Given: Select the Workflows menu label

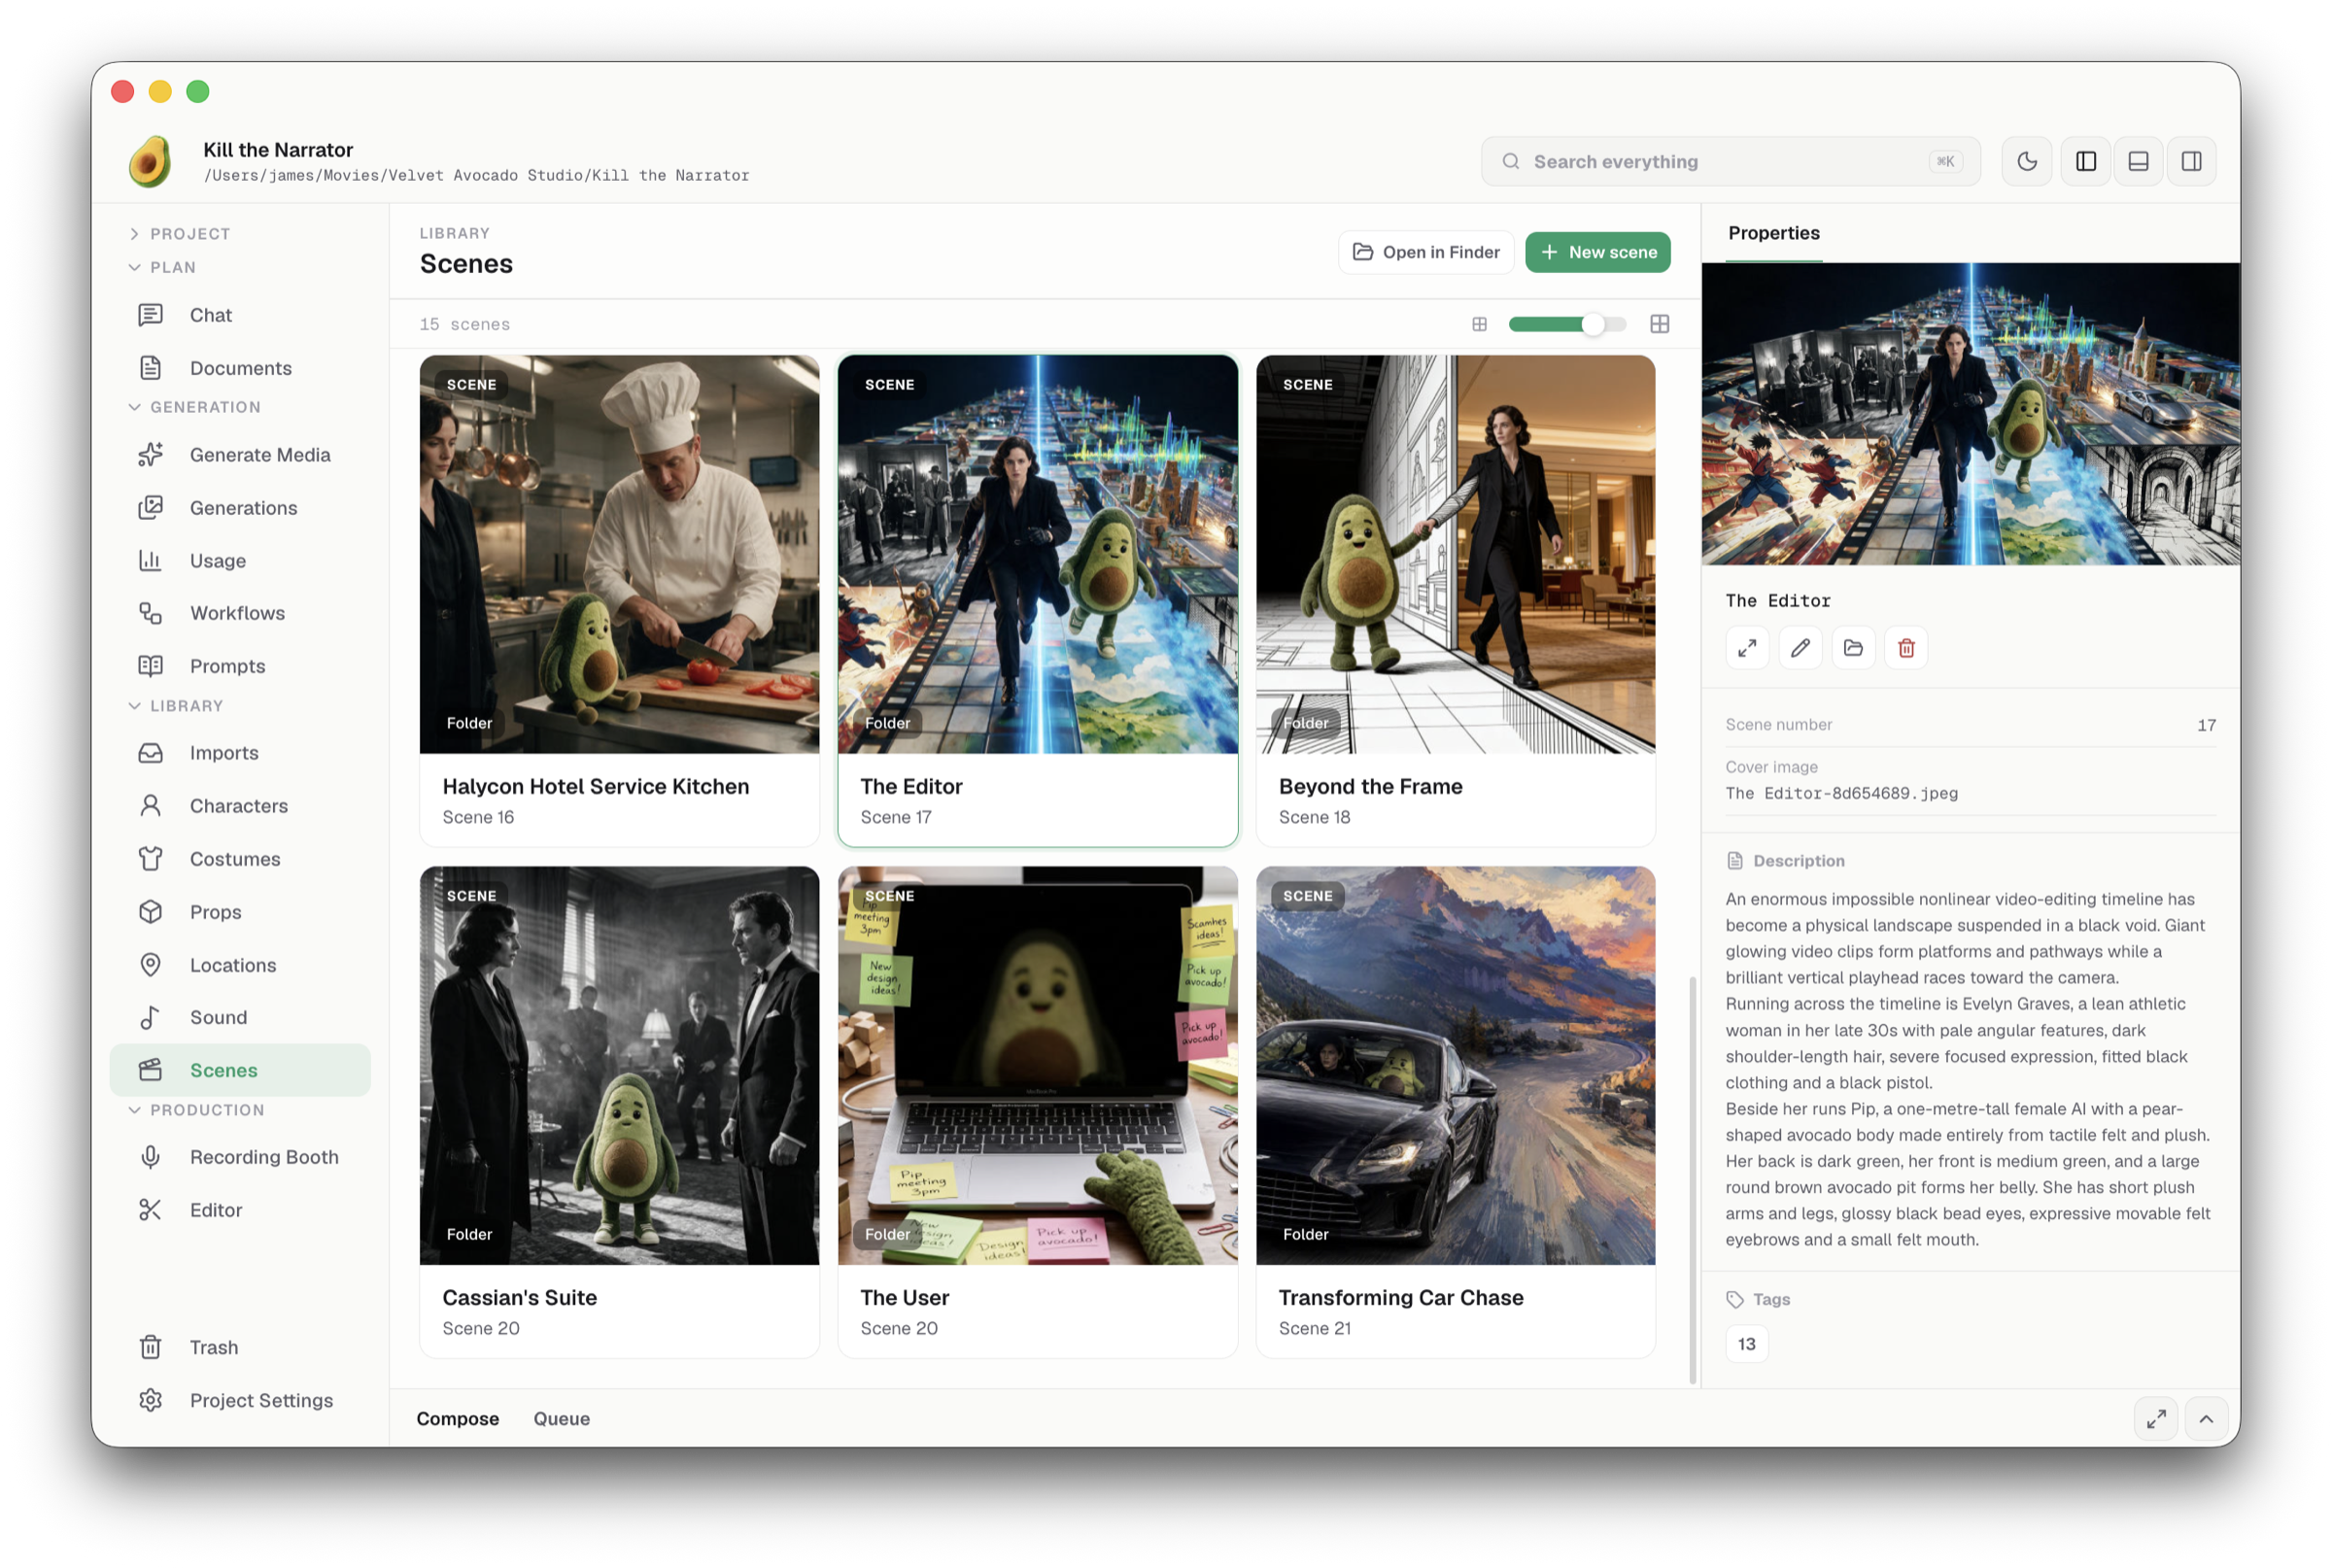Looking at the screenshot, I should click(238, 613).
